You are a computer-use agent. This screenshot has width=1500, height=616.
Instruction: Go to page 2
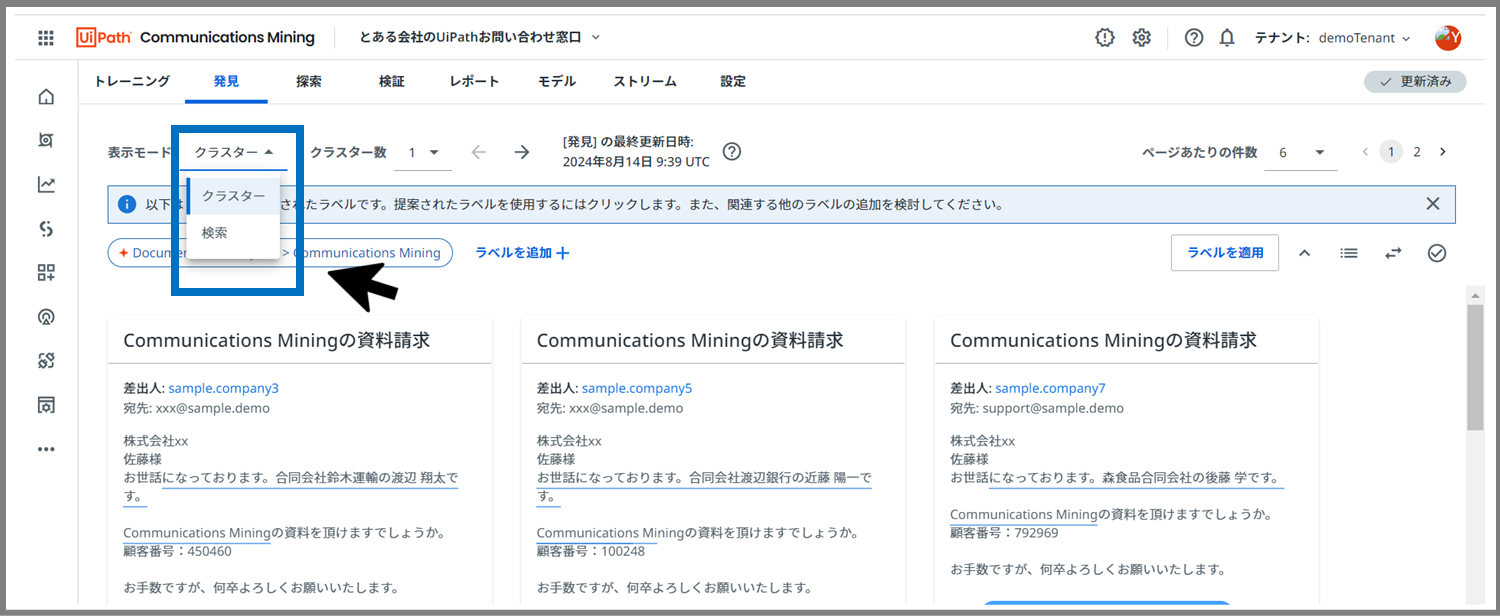(1417, 152)
